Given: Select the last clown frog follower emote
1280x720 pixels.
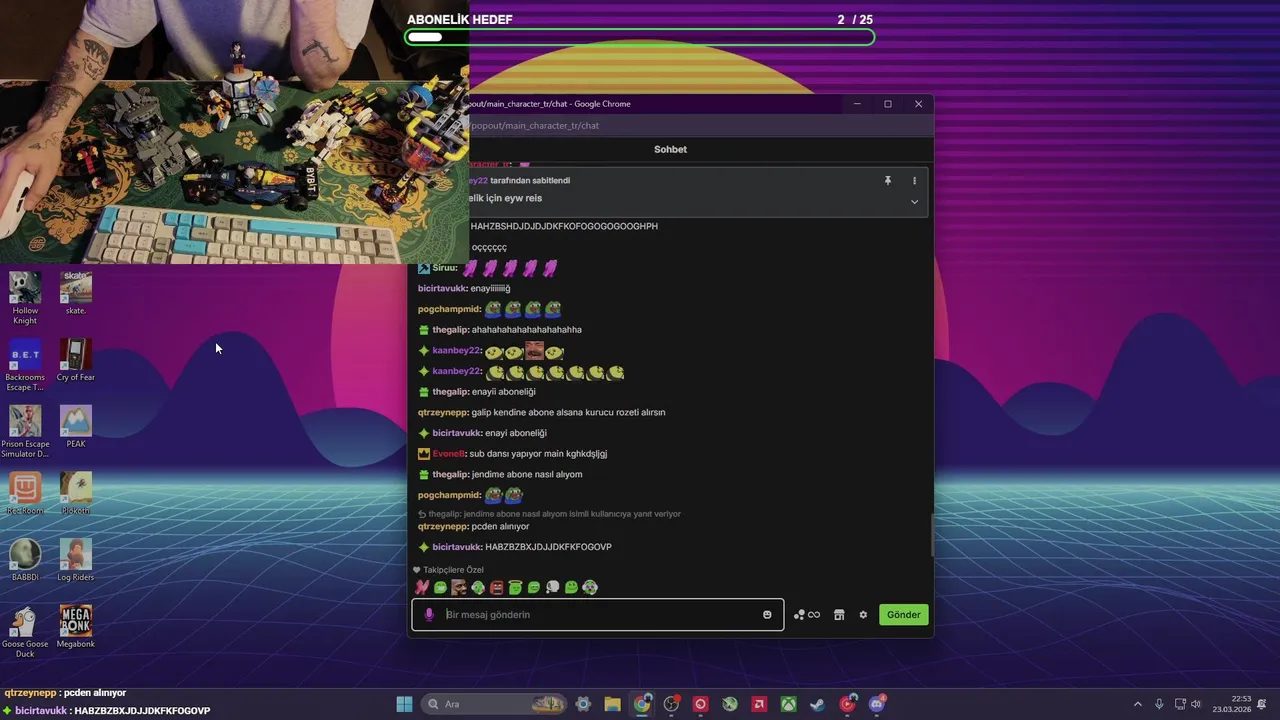Looking at the screenshot, I should click(590, 587).
